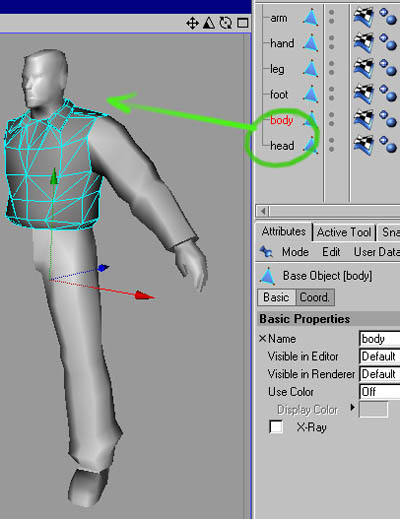Toggle the viewport maximize square icon
400x519 pixels.
coord(242,23)
